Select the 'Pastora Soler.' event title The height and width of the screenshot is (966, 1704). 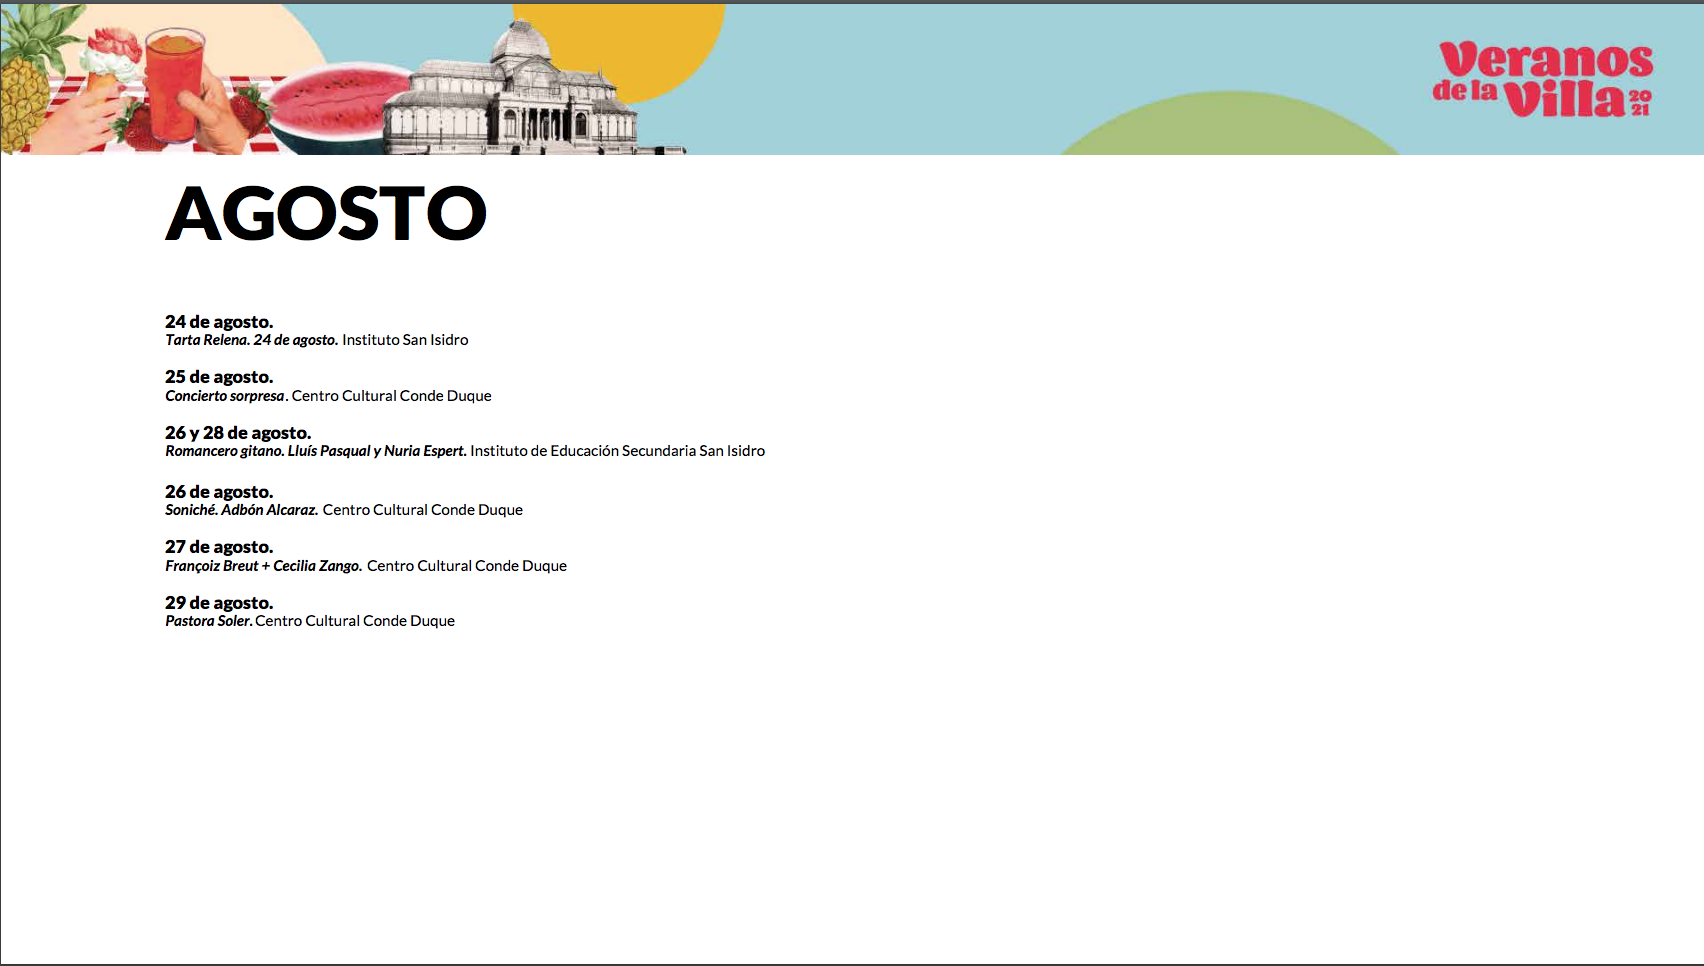click(209, 621)
